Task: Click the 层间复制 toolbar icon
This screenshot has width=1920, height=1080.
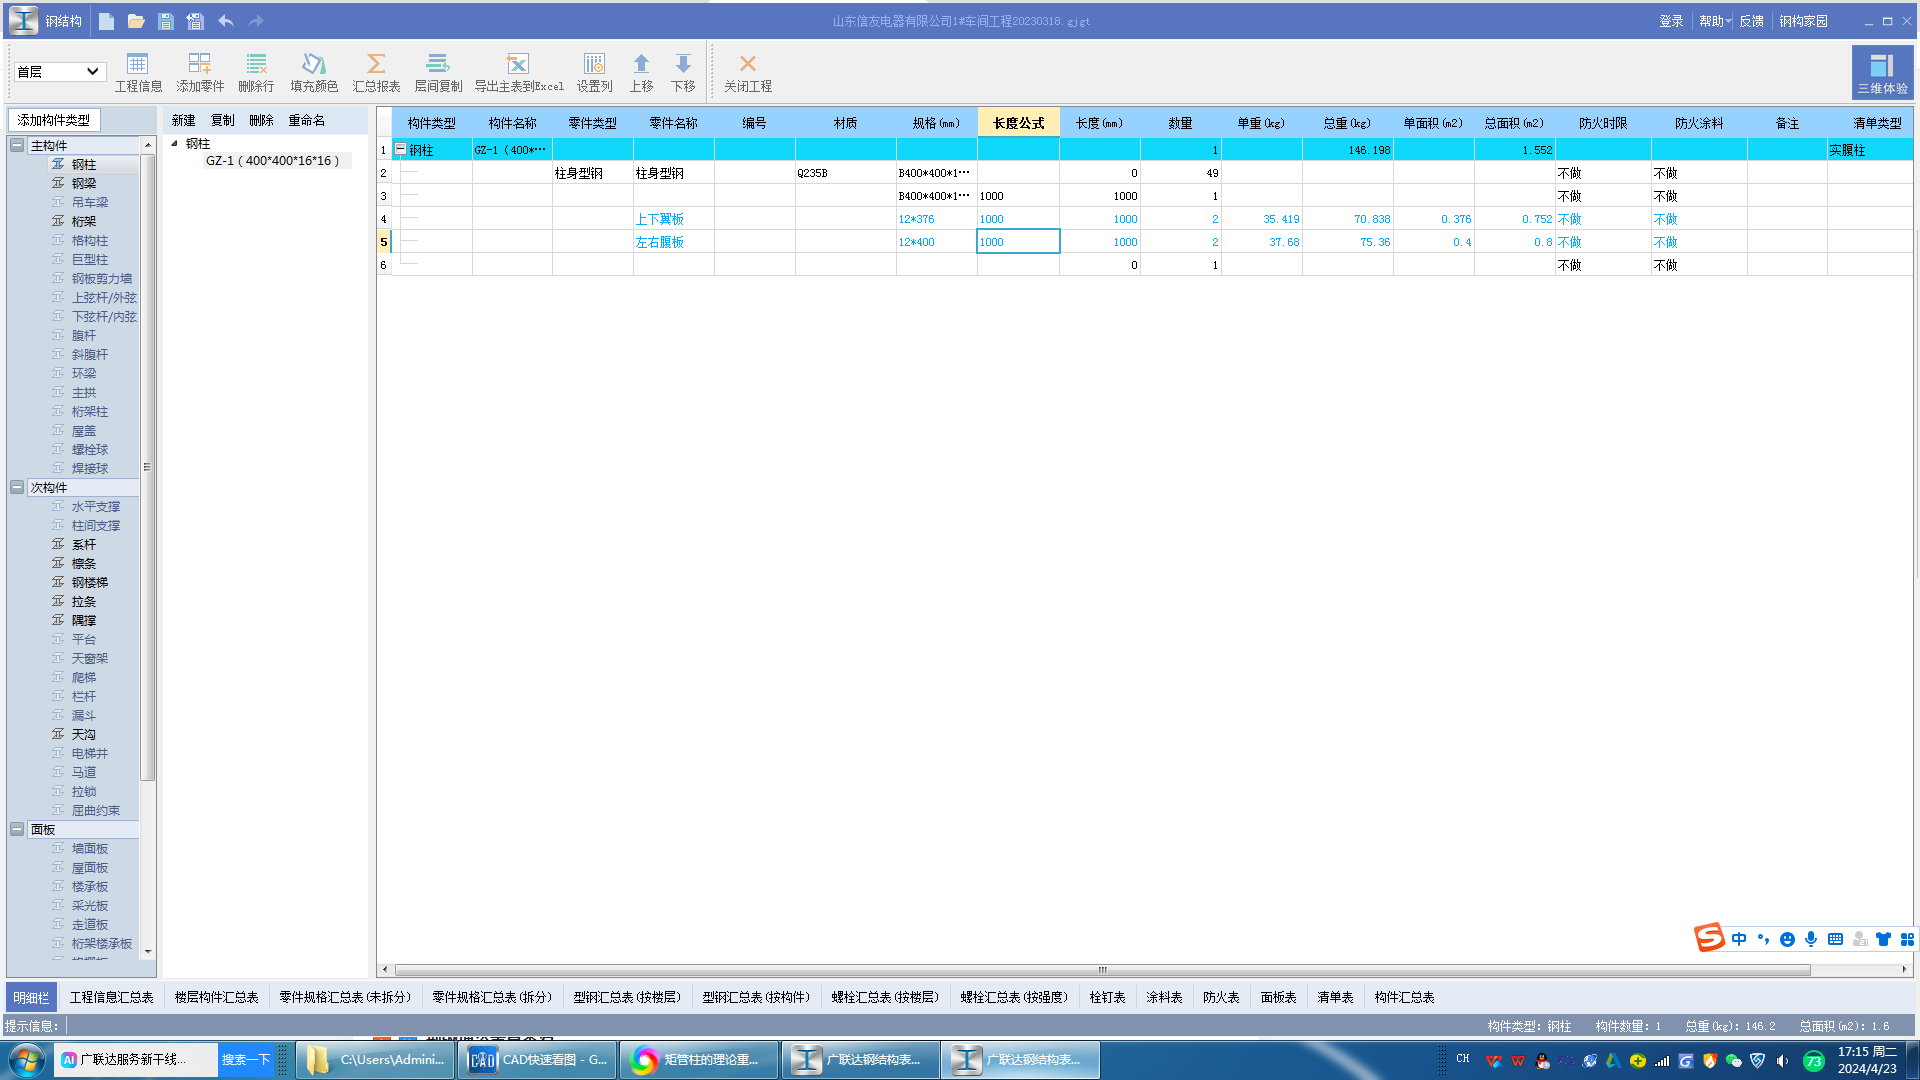Action: (438, 73)
